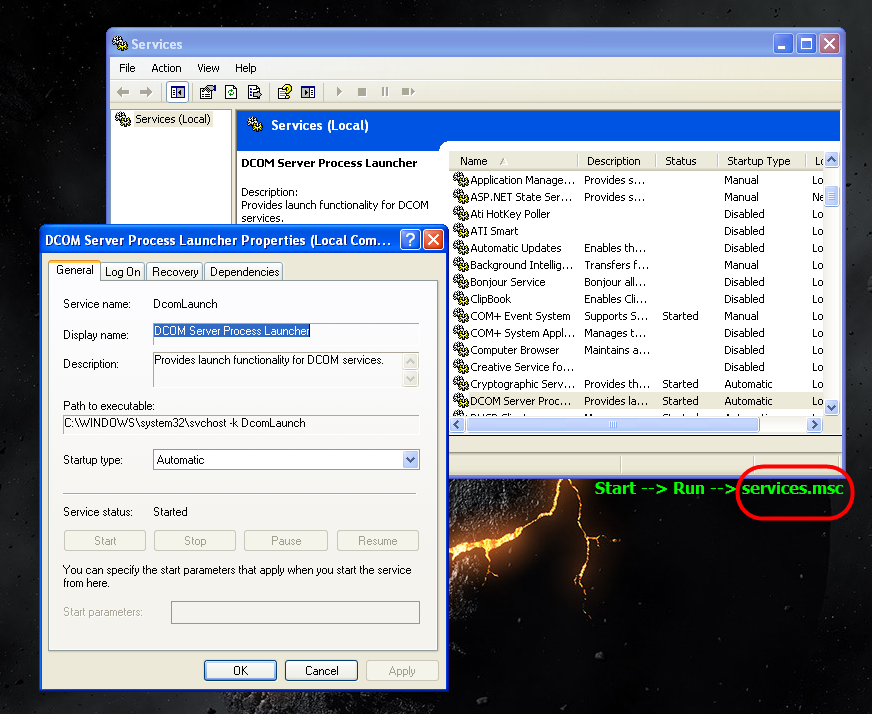Click the Cancel button
This screenshot has height=714, width=872.
pyautogui.click(x=321, y=671)
